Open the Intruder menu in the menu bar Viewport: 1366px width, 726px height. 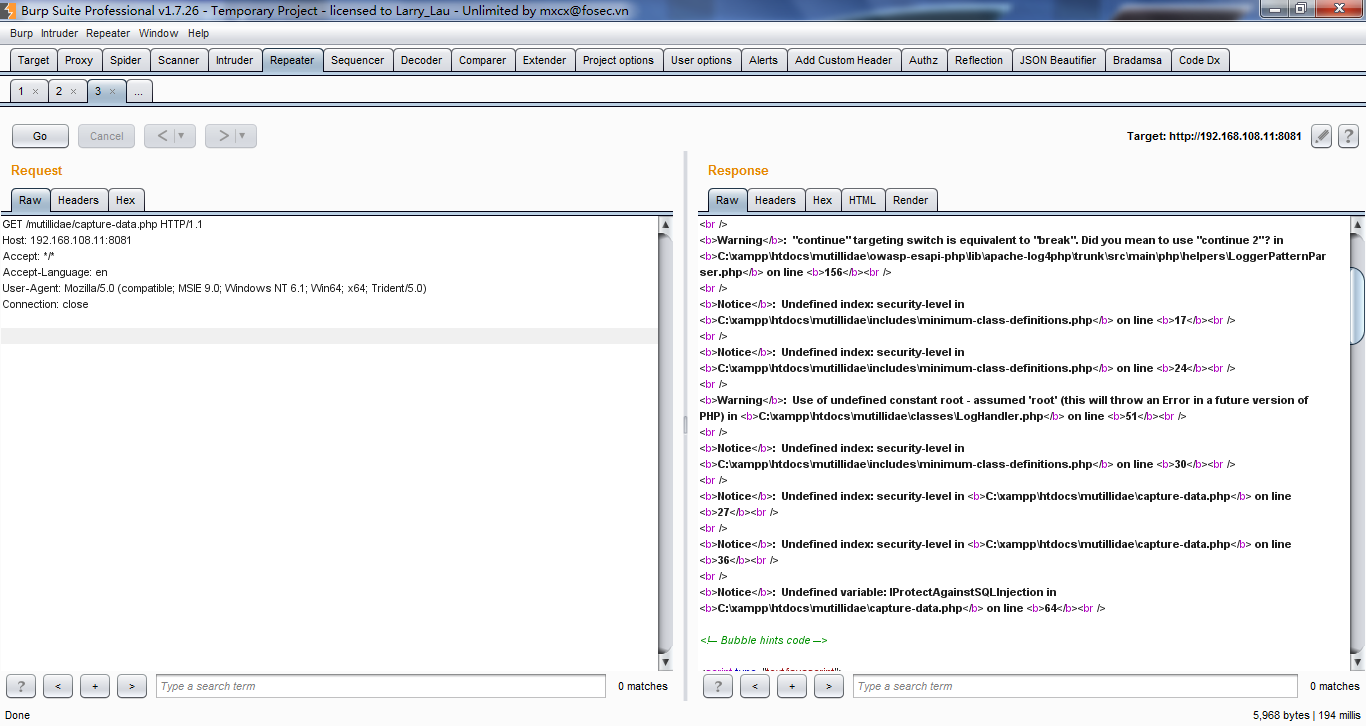(x=59, y=33)
